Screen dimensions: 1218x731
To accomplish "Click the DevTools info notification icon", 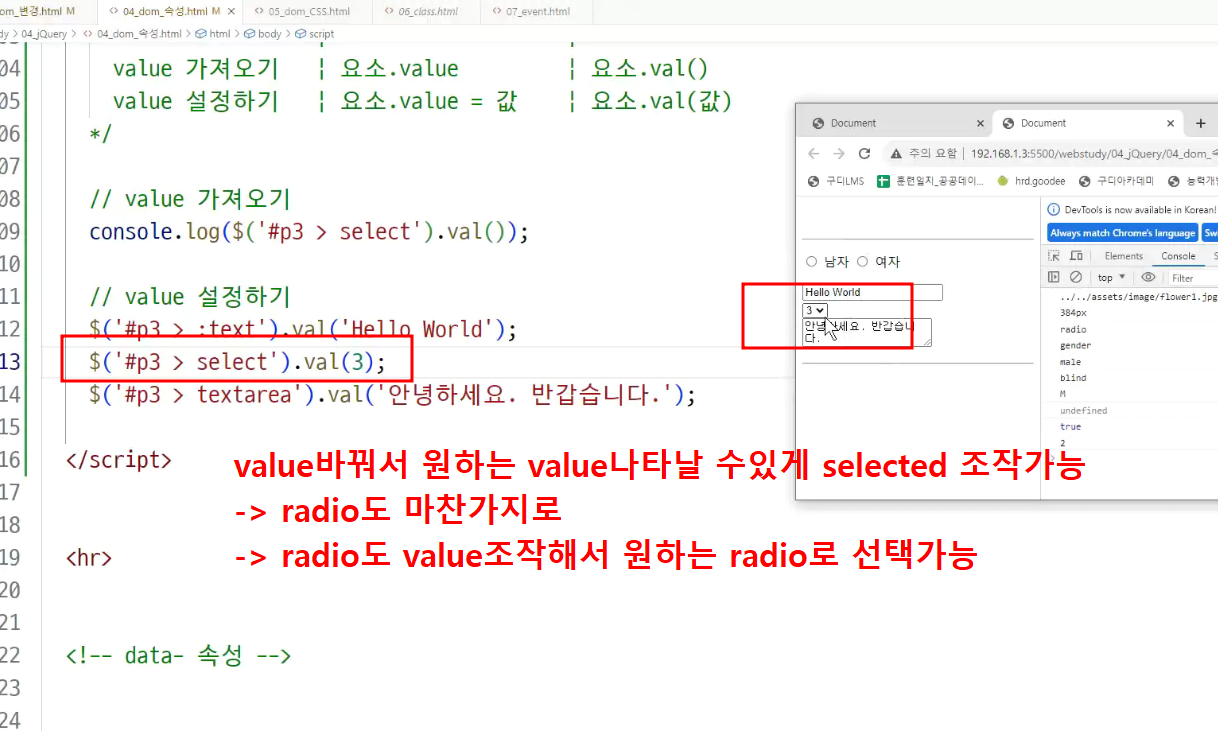I will (1053, 210).
